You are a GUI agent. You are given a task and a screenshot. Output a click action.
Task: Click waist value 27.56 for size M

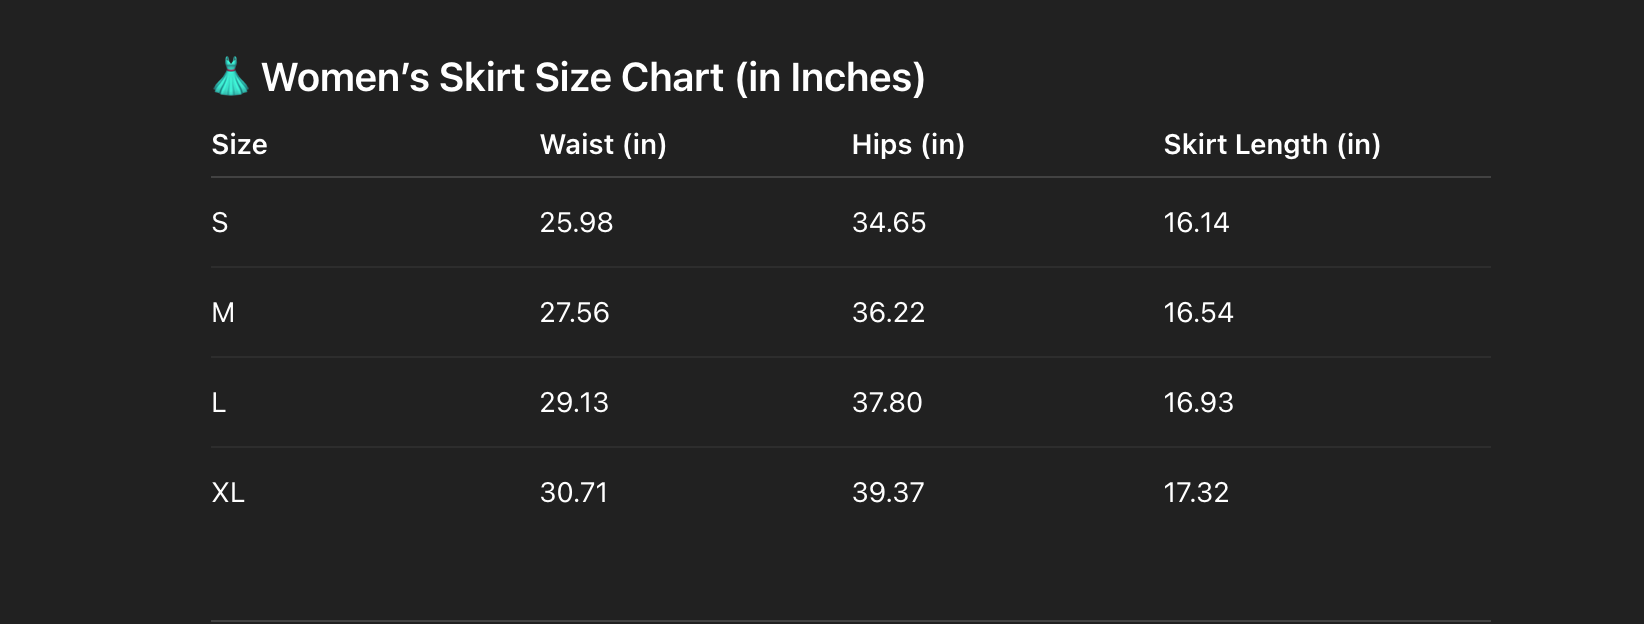[x=574, y=313]
